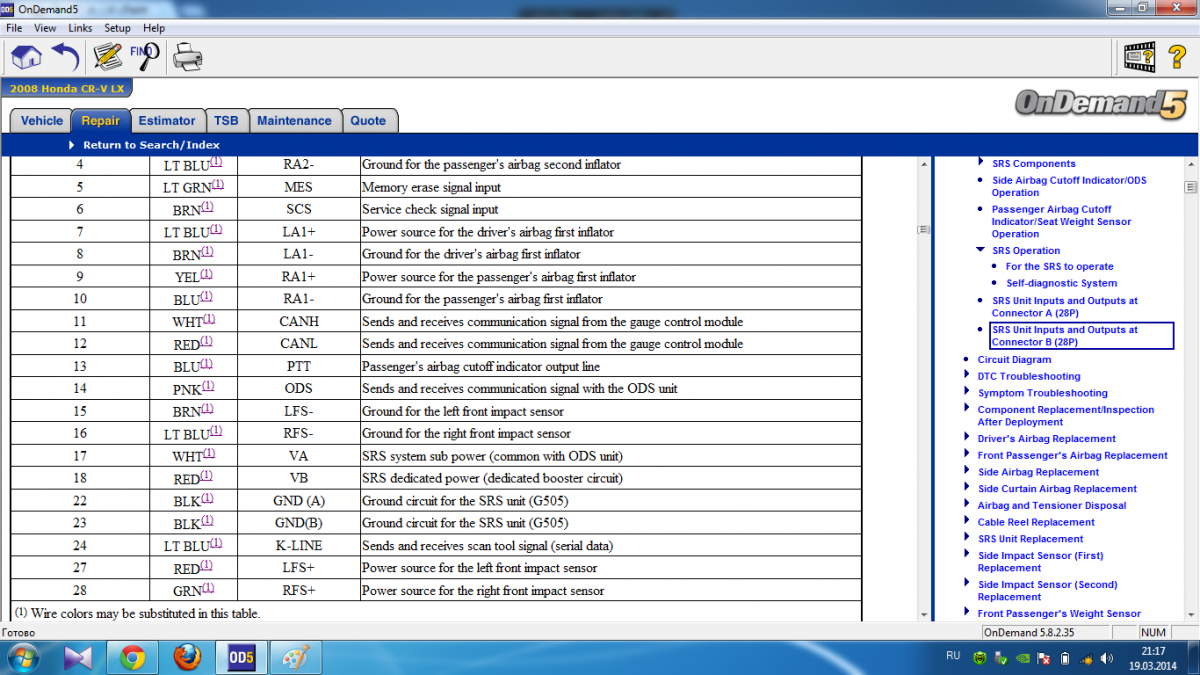Open the Self-diagnostic System link

coord(1061,283)
